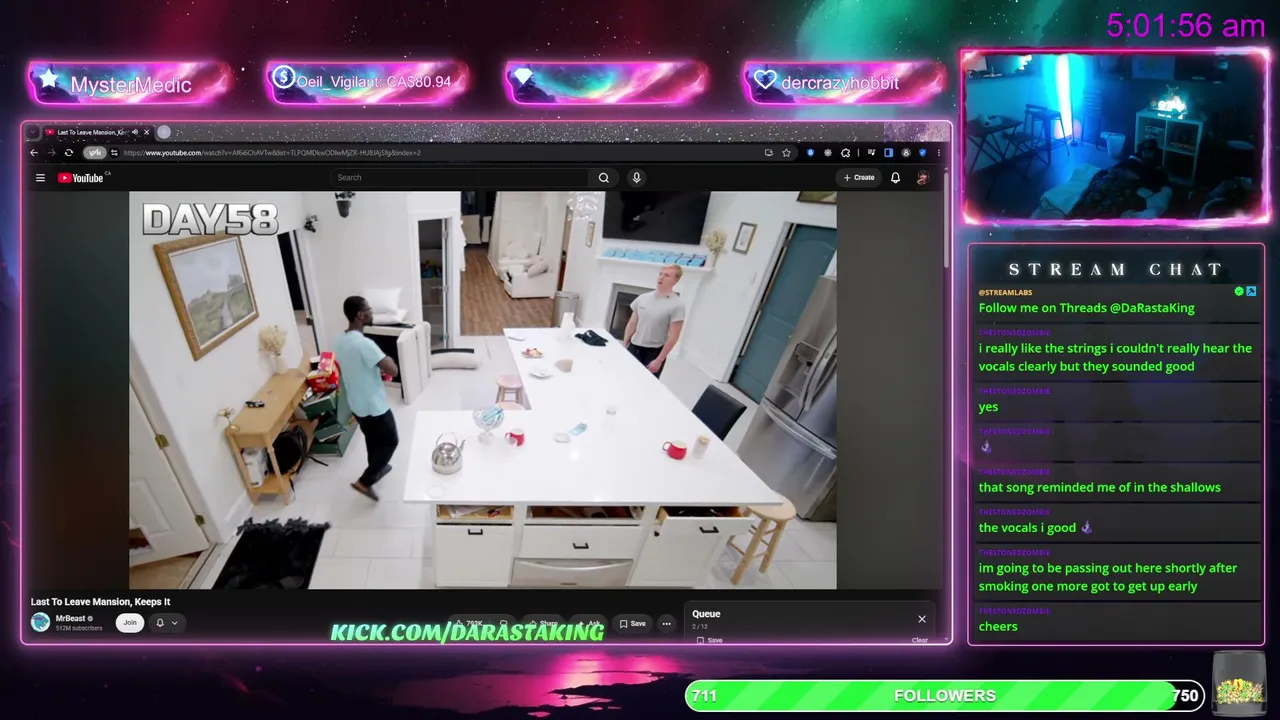The image size is (1280, 720).
Task: Open MrBeast channel avatar
Action: tap(40, 622)
